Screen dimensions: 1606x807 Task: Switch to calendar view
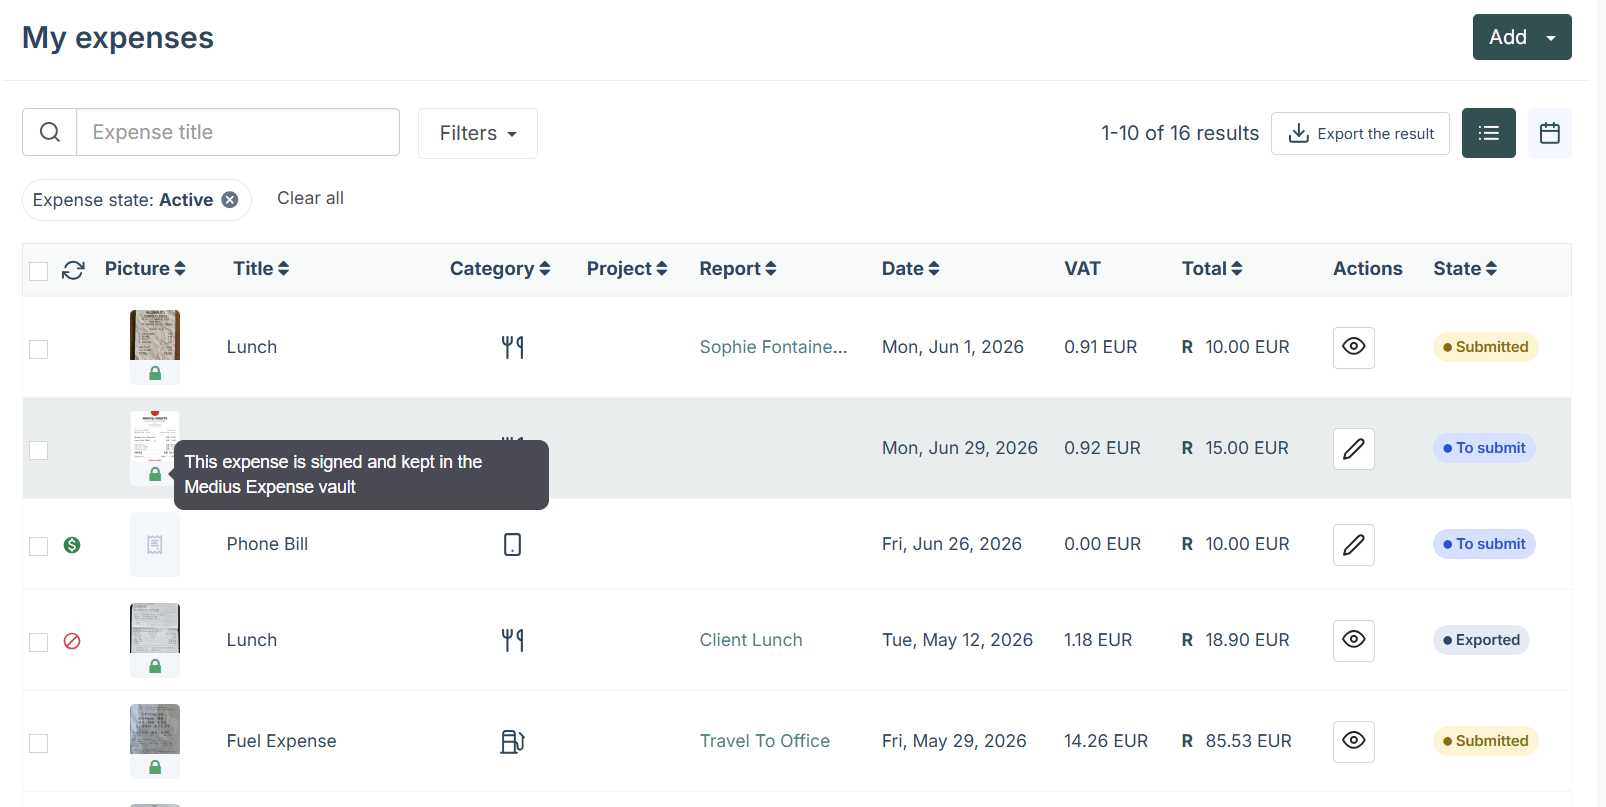coord(1550,133)
